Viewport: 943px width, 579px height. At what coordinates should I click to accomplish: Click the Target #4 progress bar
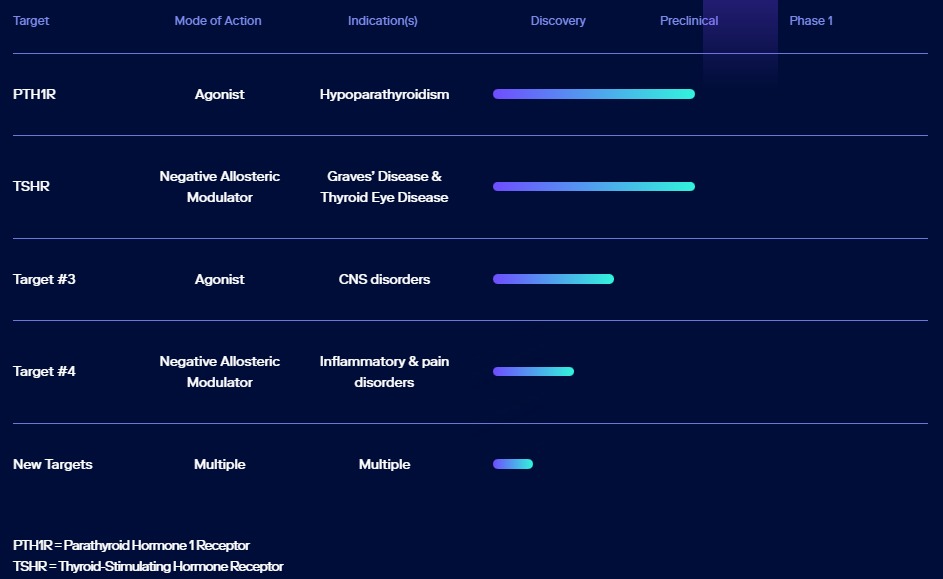533,372
